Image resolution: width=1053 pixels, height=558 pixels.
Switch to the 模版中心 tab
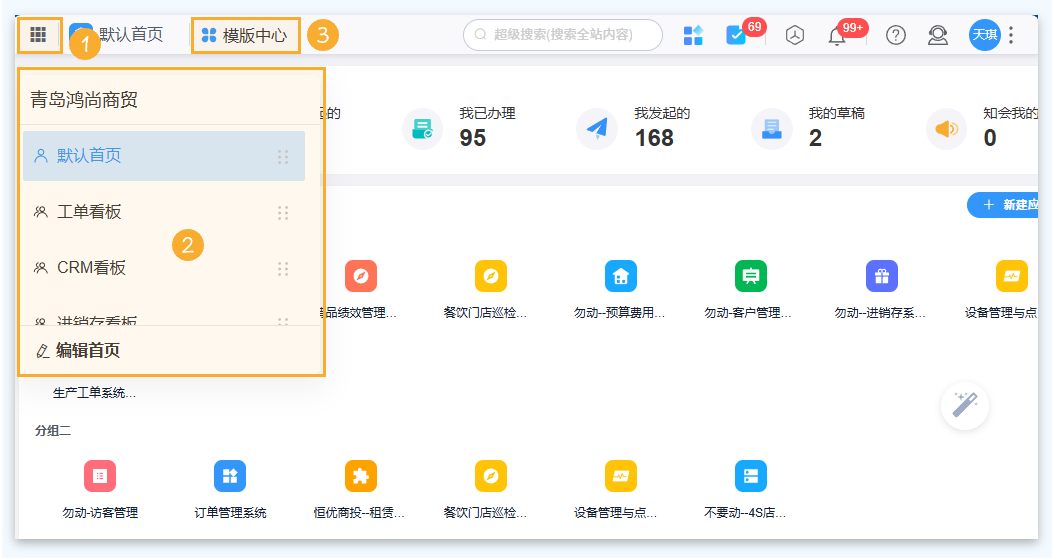tap(245, 36)
